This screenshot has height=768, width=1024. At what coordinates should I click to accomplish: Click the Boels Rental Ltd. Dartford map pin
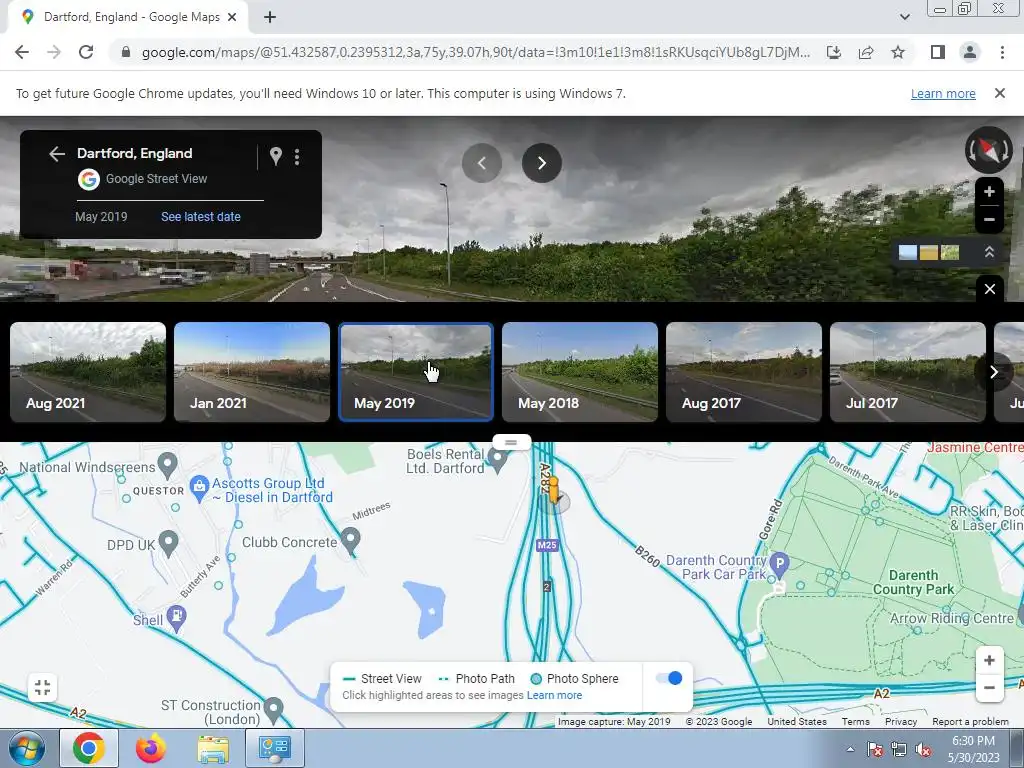click(498, 461)
